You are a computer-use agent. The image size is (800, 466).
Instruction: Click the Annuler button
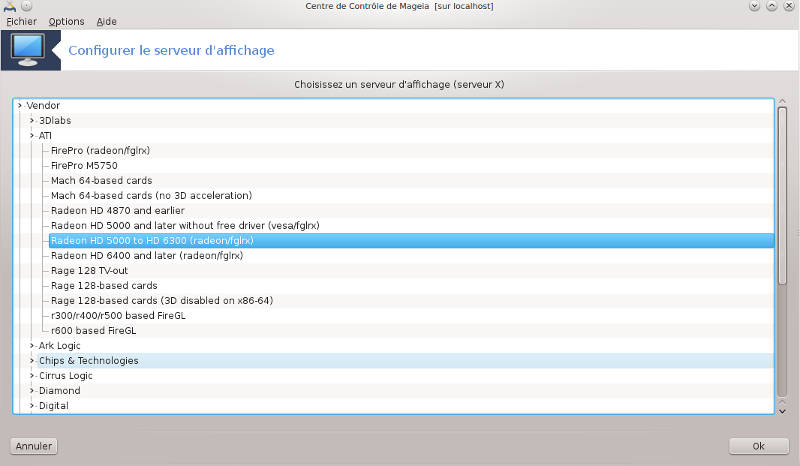34,446
